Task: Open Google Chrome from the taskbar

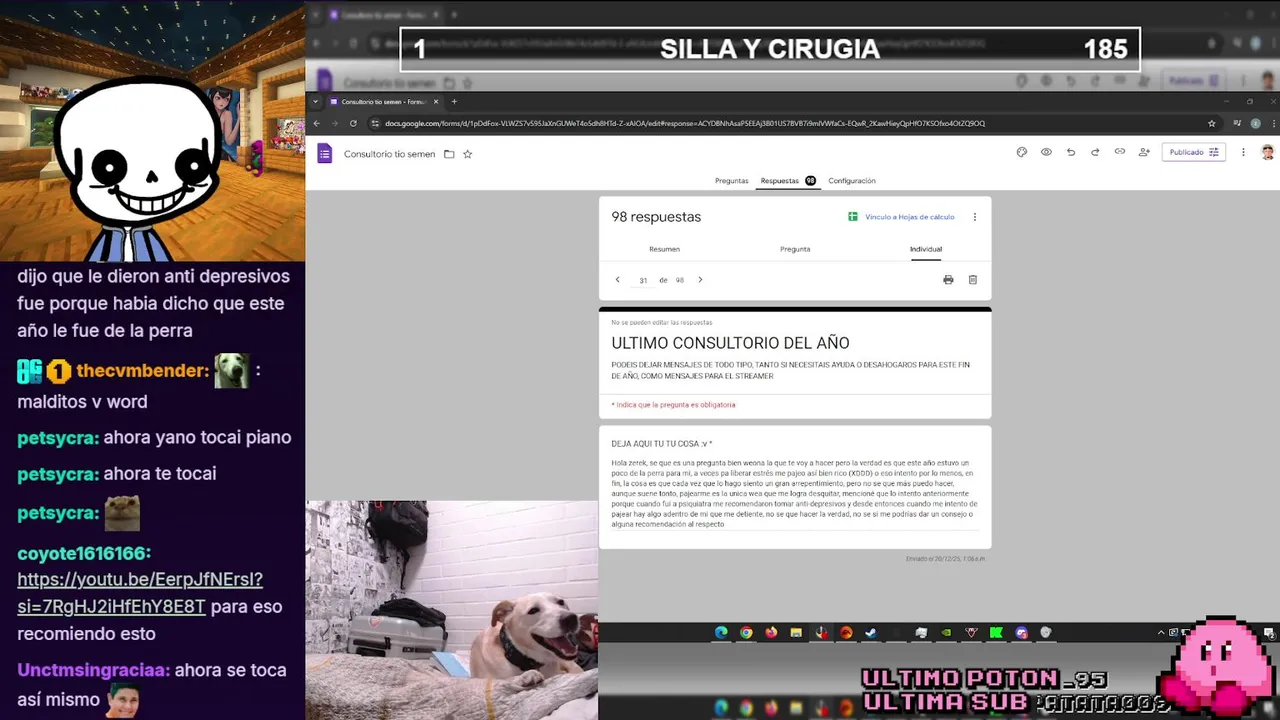Action: 746,632
